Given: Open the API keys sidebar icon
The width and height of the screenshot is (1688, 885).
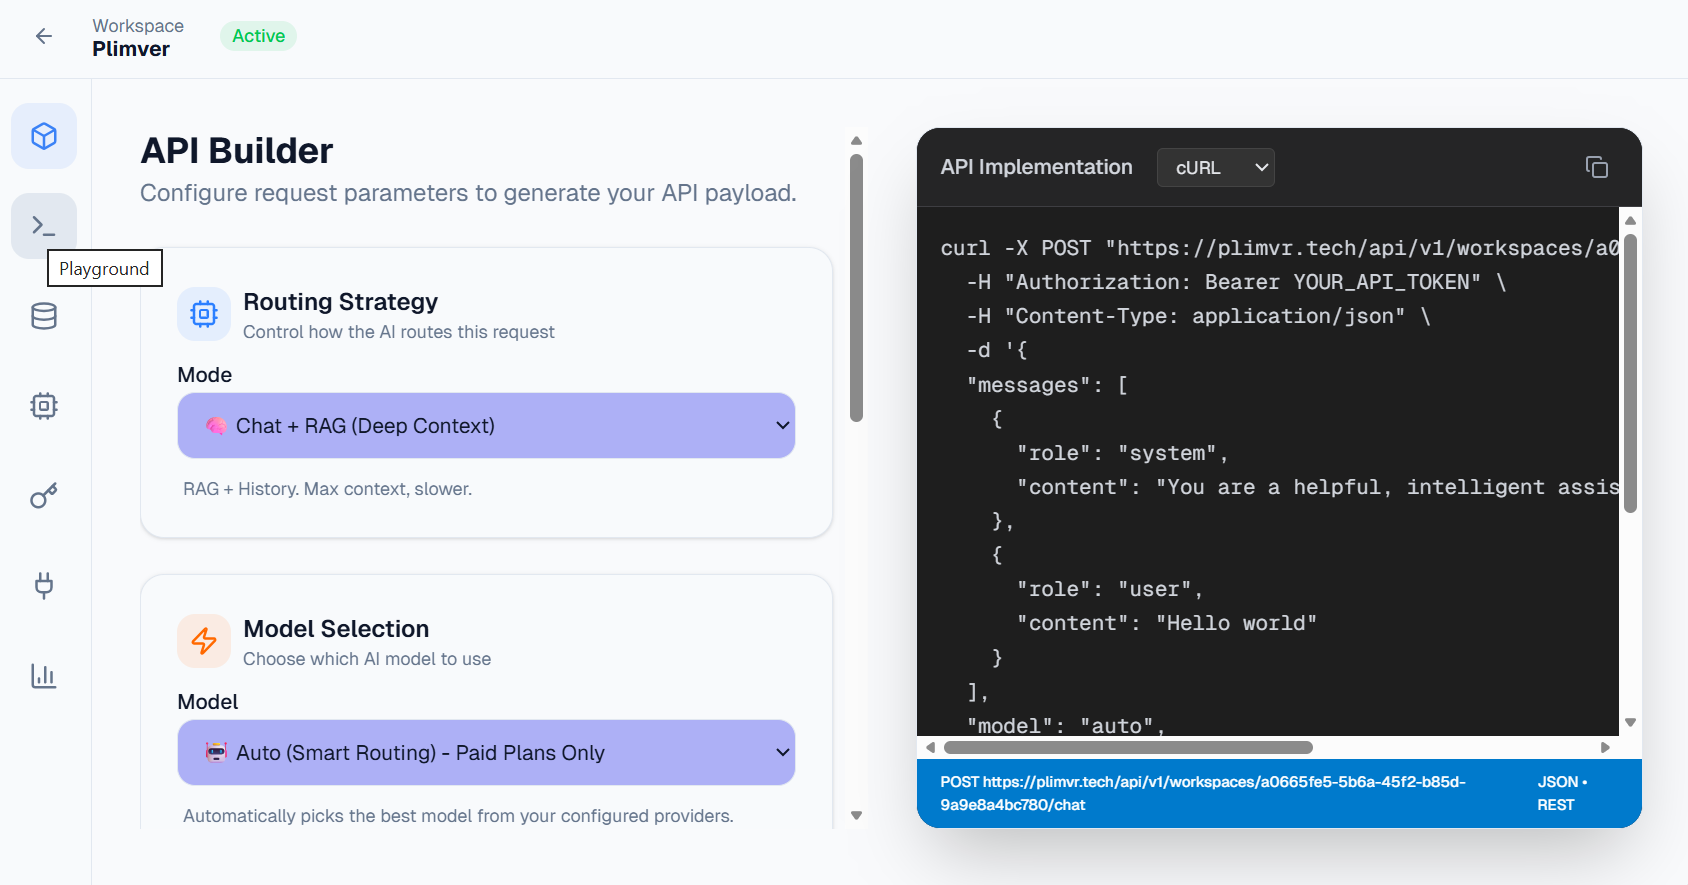Looking at the screenshot, I should [44, 496].
